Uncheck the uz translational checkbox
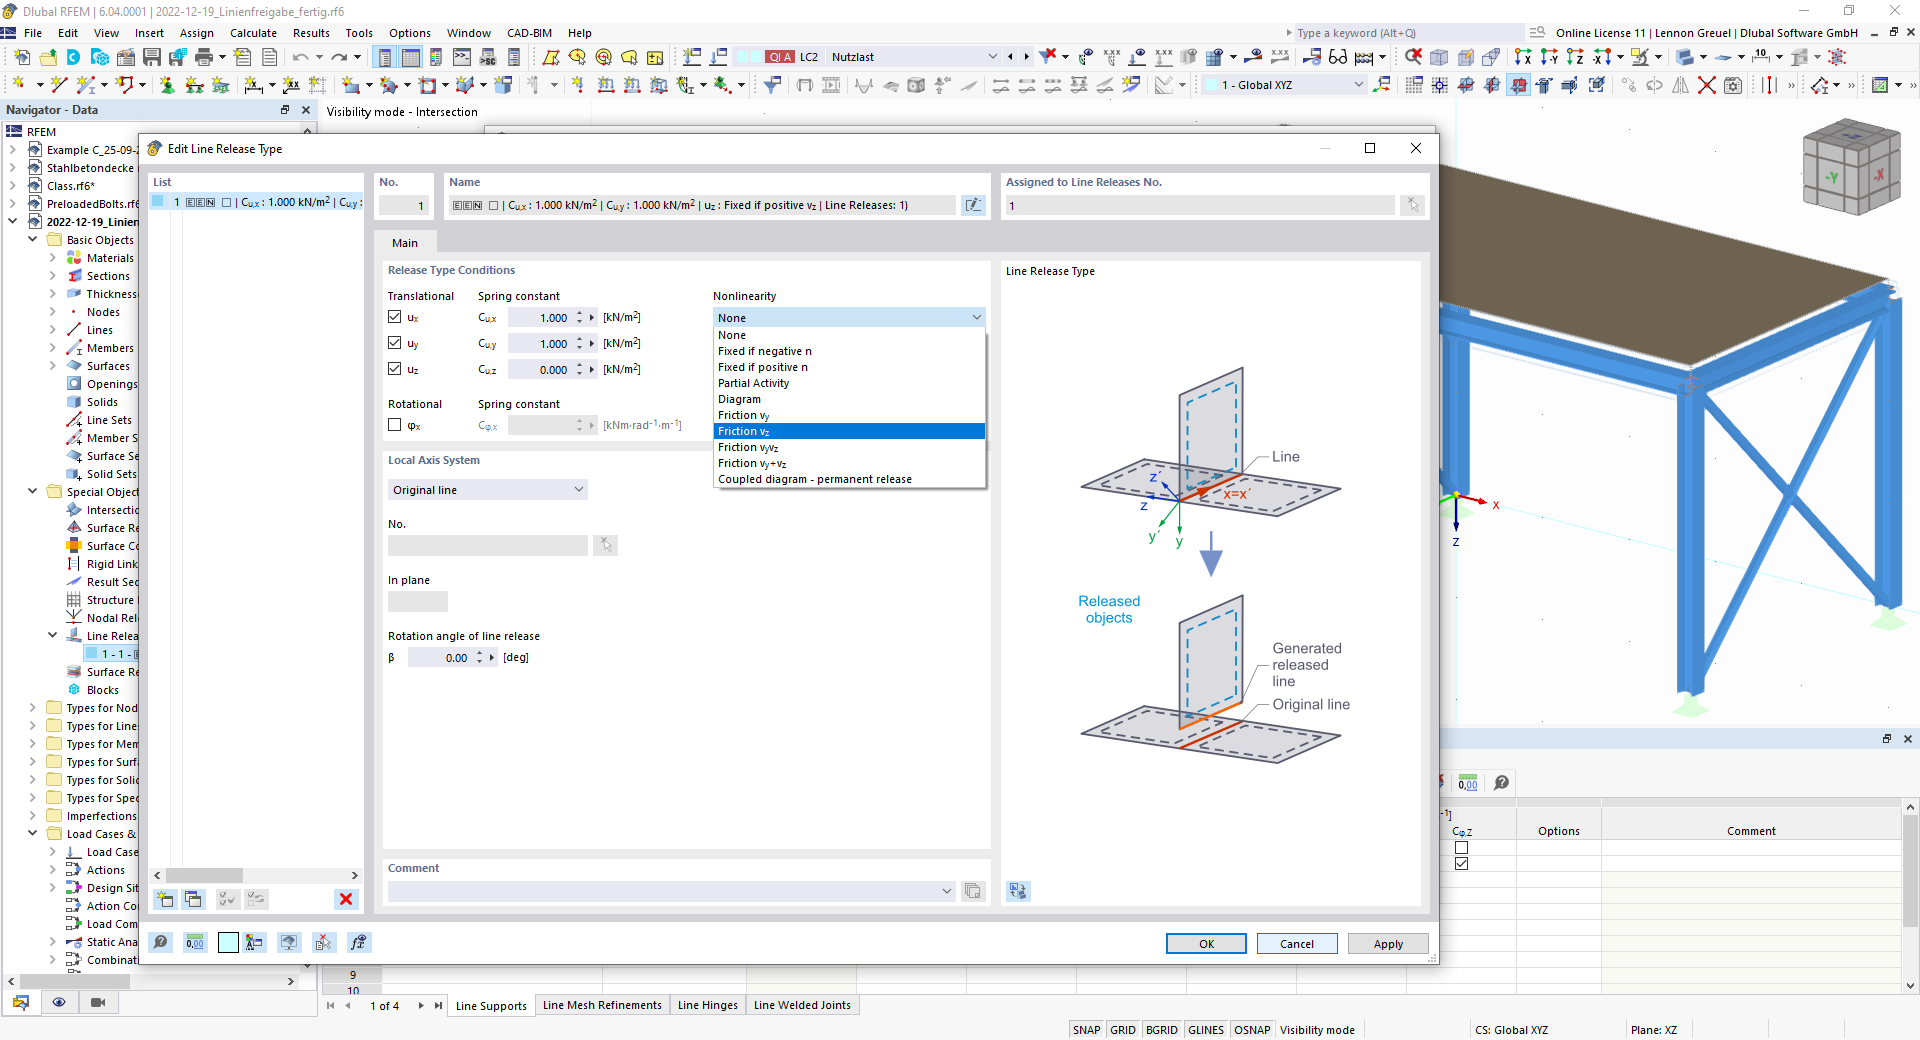1920x1040 pixels. 395,369
